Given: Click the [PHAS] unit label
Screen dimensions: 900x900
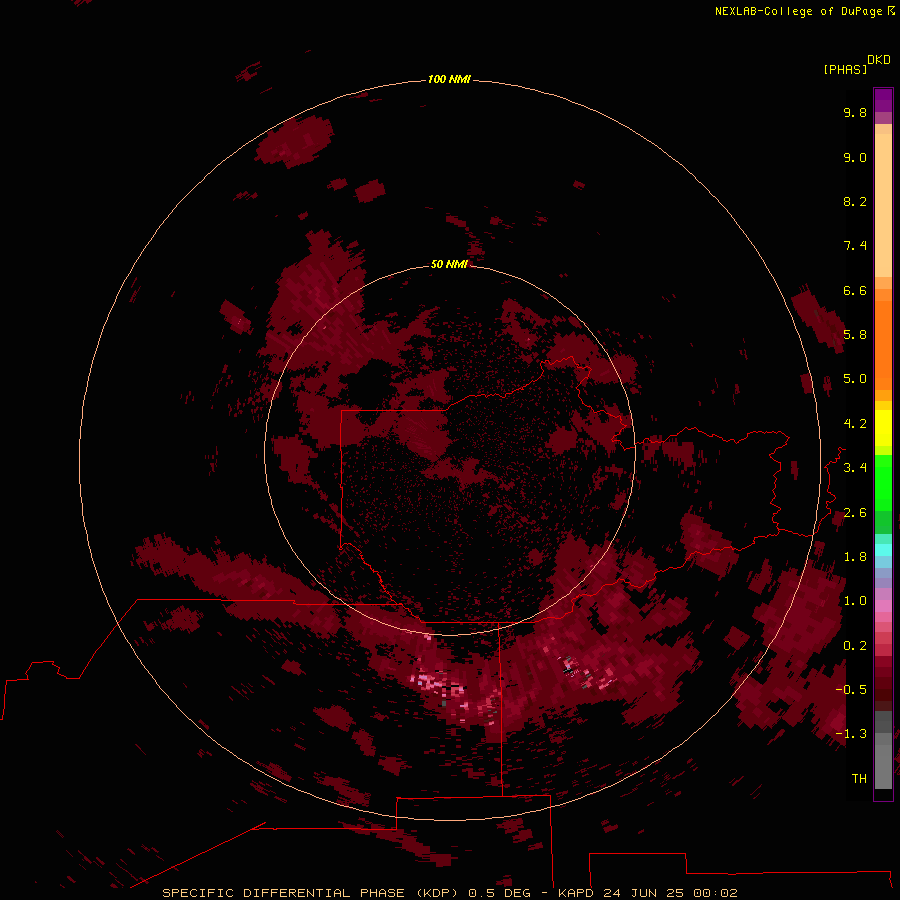Looking at the screenshot, I should (845, 69).
